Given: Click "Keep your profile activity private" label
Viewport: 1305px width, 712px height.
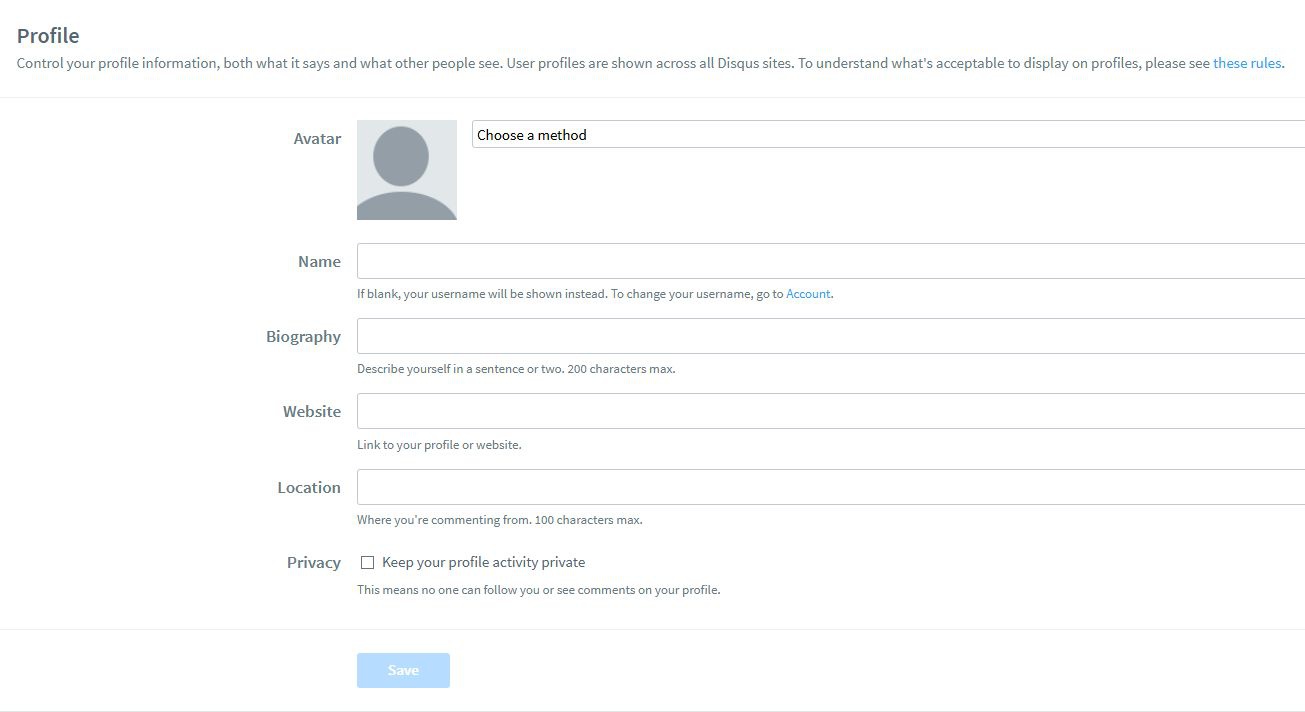Looking at the screenshot, I should click(x=483, y=563).
